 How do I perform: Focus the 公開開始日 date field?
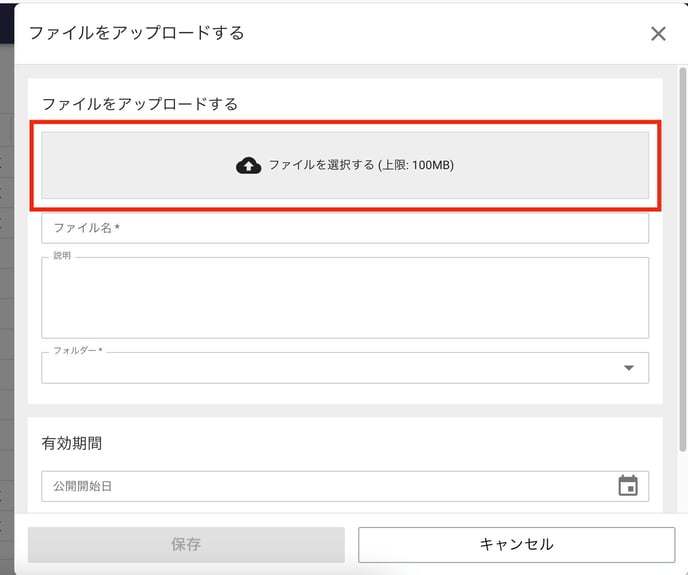[345, 486]
